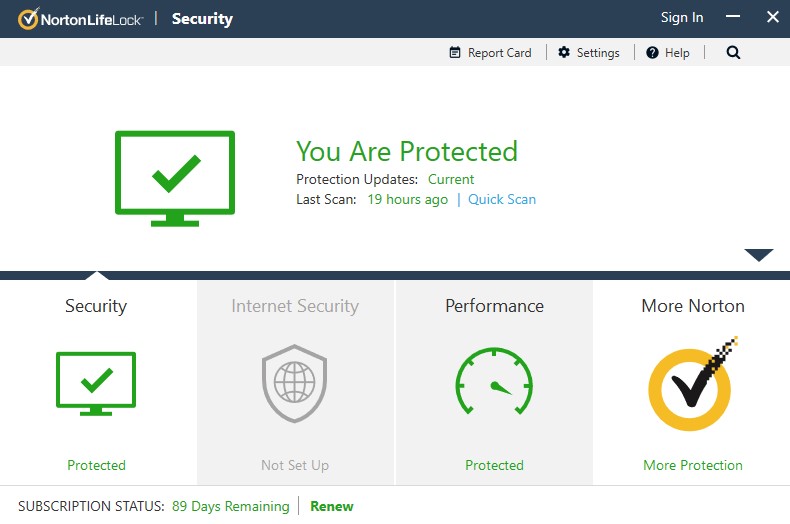Viewport: 790px width, 524px height.
Task: Click Protected status under Performance tile
Action: (x=494, y=465)
